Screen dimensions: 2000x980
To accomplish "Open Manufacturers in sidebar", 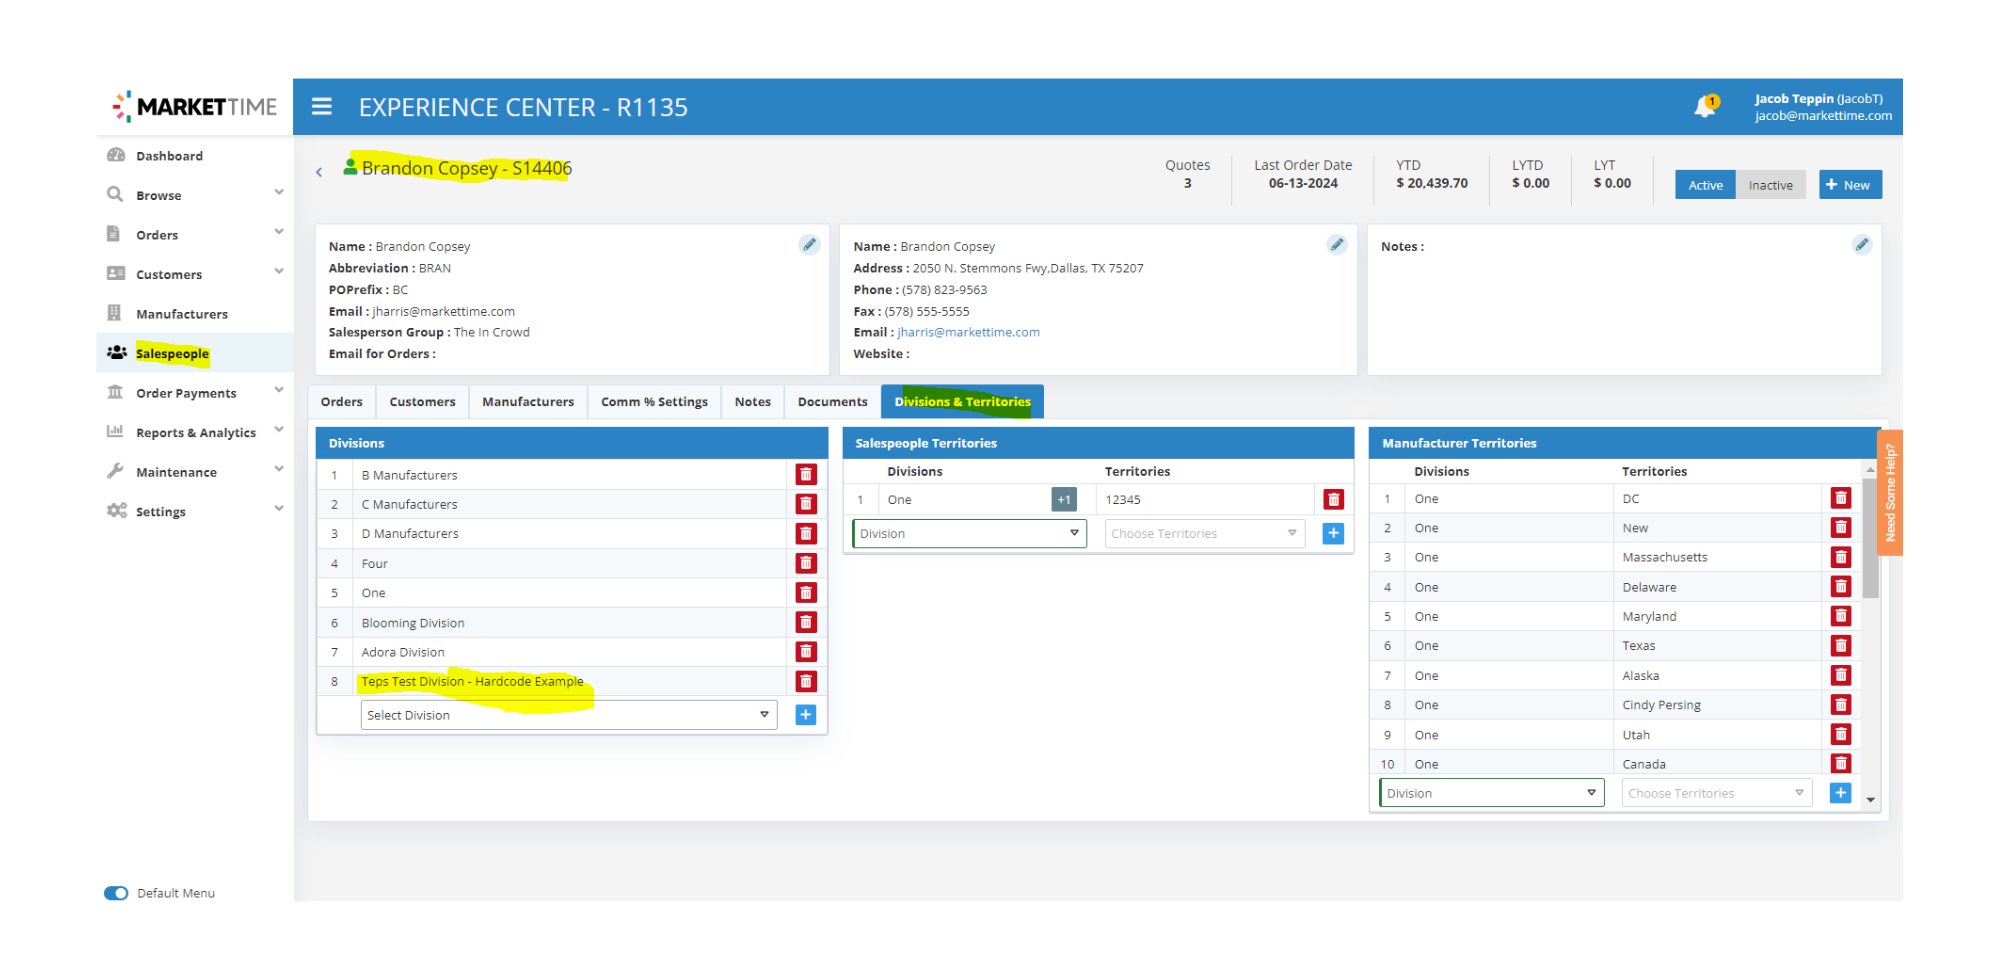I will pyautogui.click(x=182, y=314).
